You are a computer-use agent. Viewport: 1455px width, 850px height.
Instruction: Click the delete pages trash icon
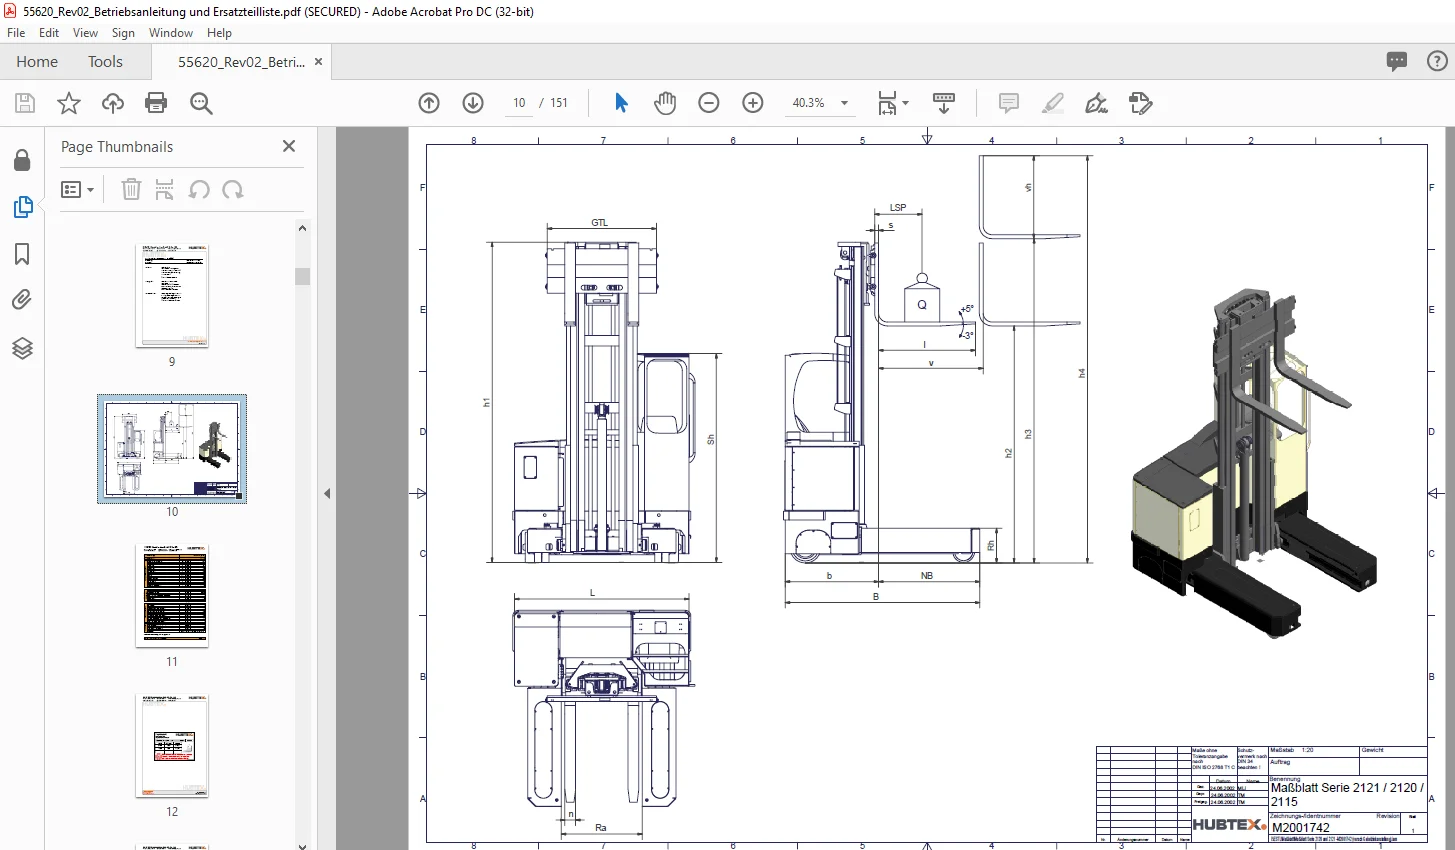coord(131,189)
